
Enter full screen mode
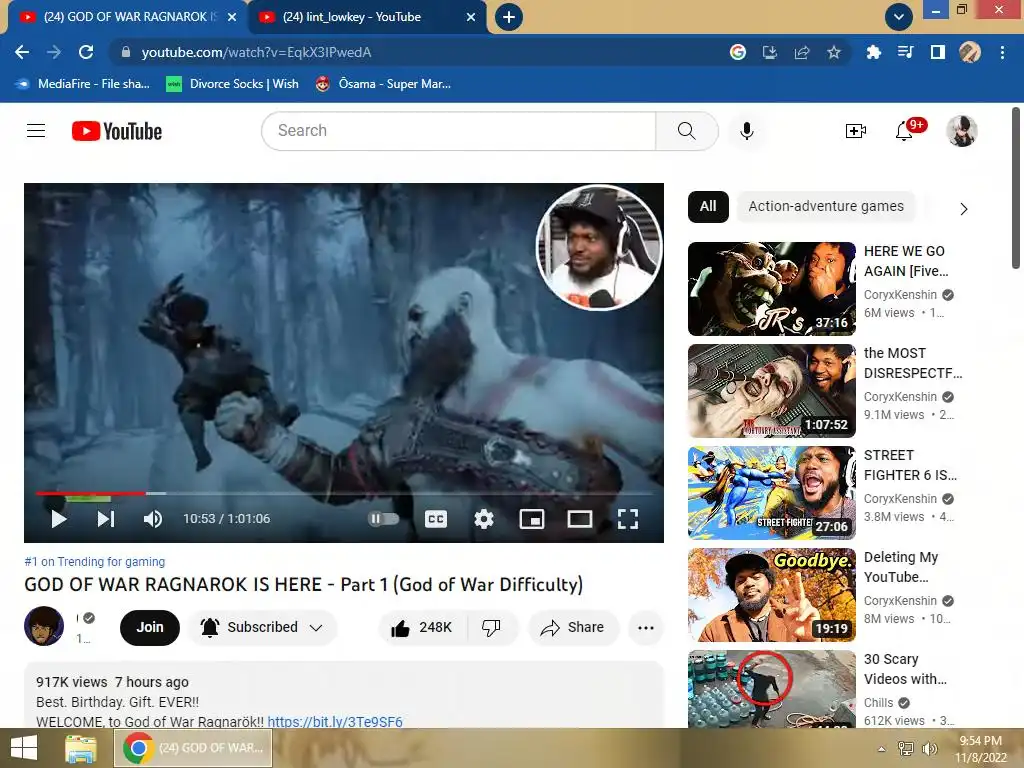pos(628,519)
